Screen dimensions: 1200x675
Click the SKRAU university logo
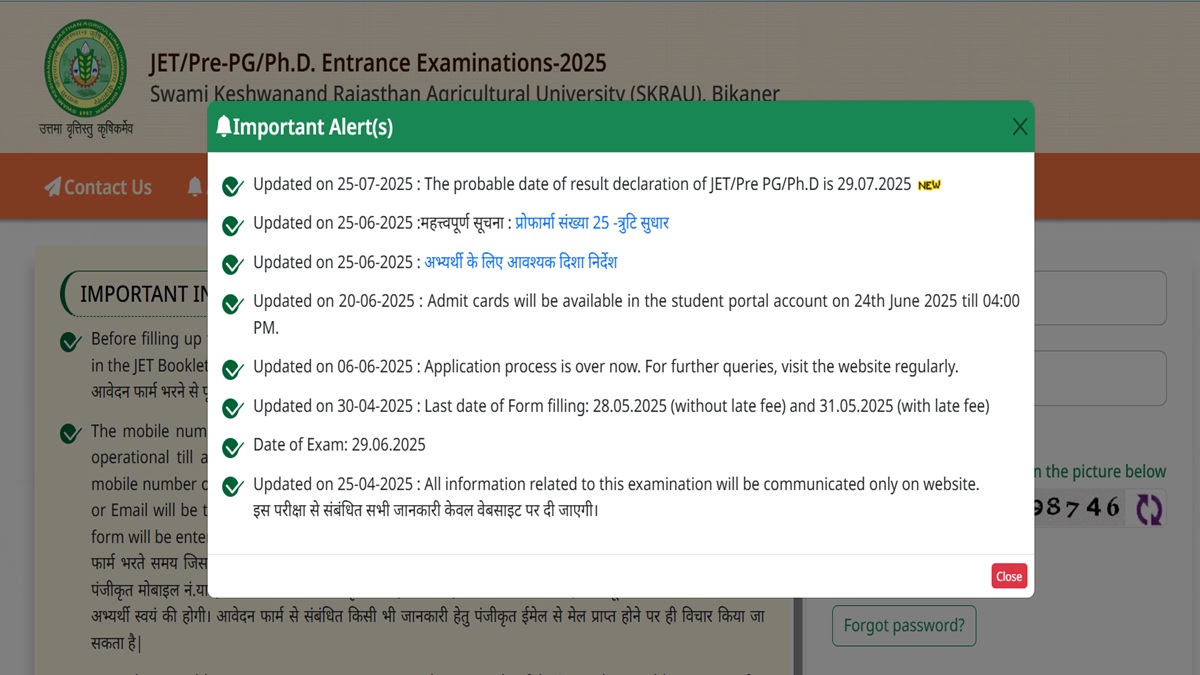[85, 69]
